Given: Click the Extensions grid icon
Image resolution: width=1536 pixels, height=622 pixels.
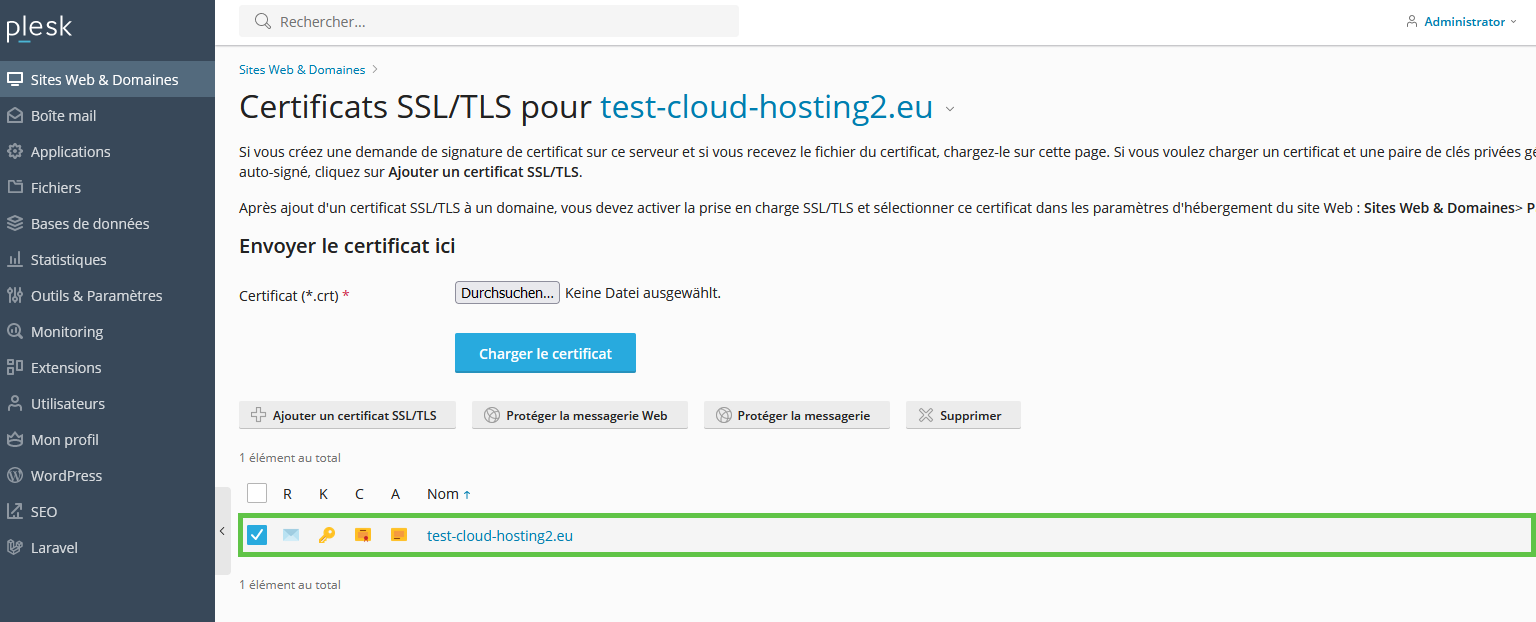Looking at the screenshot, I should [x=15, y=367].
